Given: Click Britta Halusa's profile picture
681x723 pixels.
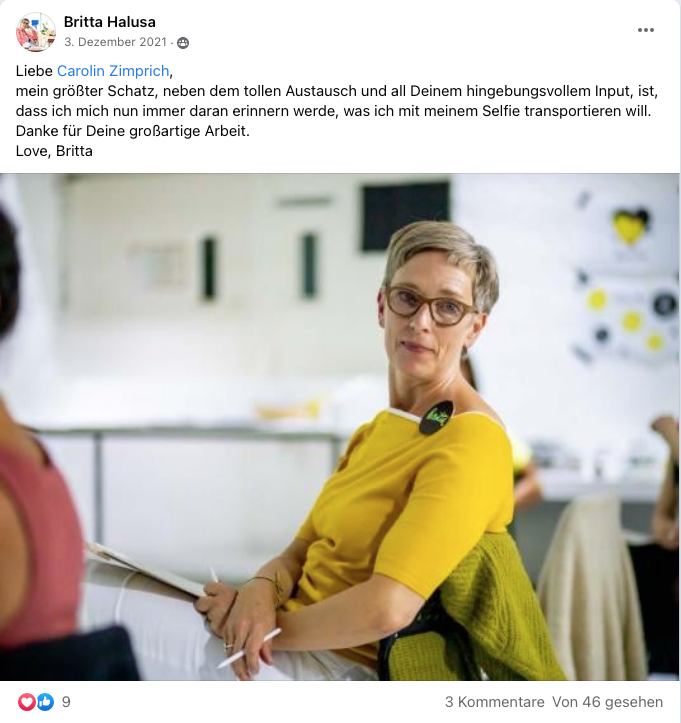Looking at the screenshot, I should pos(36,32).
